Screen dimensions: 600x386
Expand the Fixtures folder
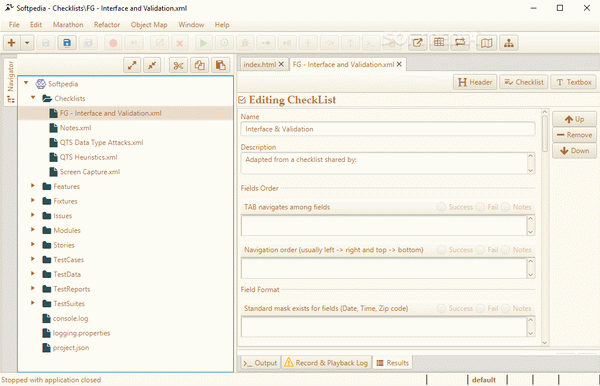click(33, 200)
